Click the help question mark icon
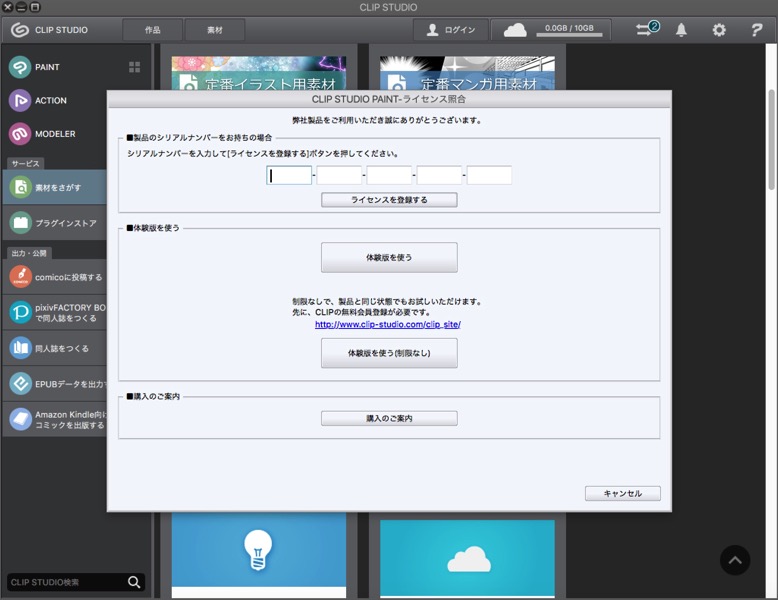Image resolution: width=778 pixels, height=600 pixels. point(756,30)
